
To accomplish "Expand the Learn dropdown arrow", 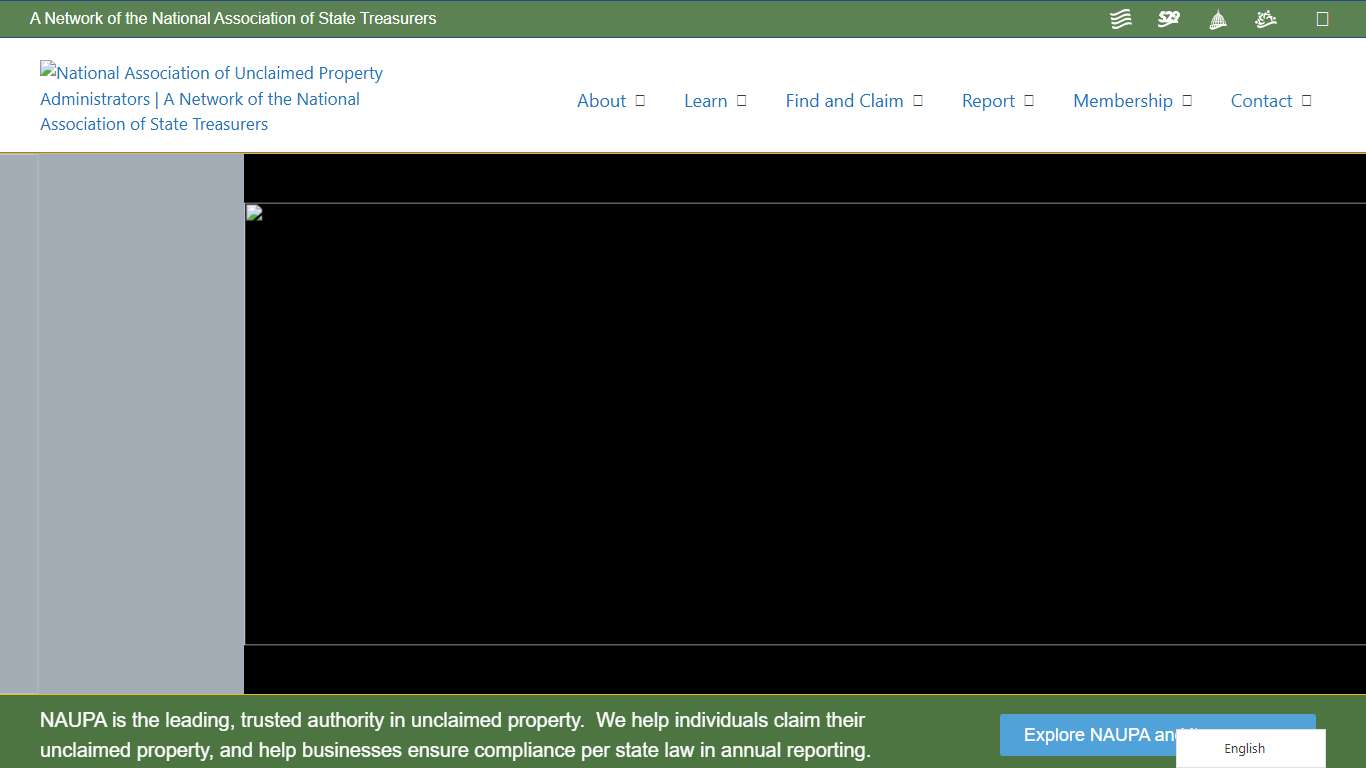I will click(x=740, y=100).
